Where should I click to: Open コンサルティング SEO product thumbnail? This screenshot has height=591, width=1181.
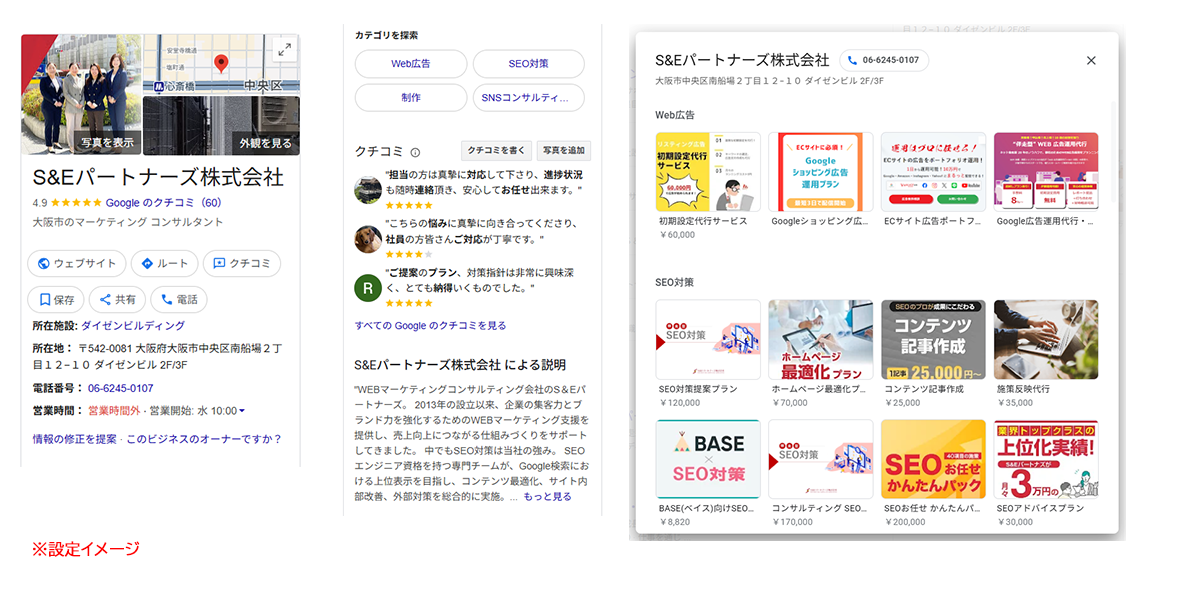coord(820,459)
